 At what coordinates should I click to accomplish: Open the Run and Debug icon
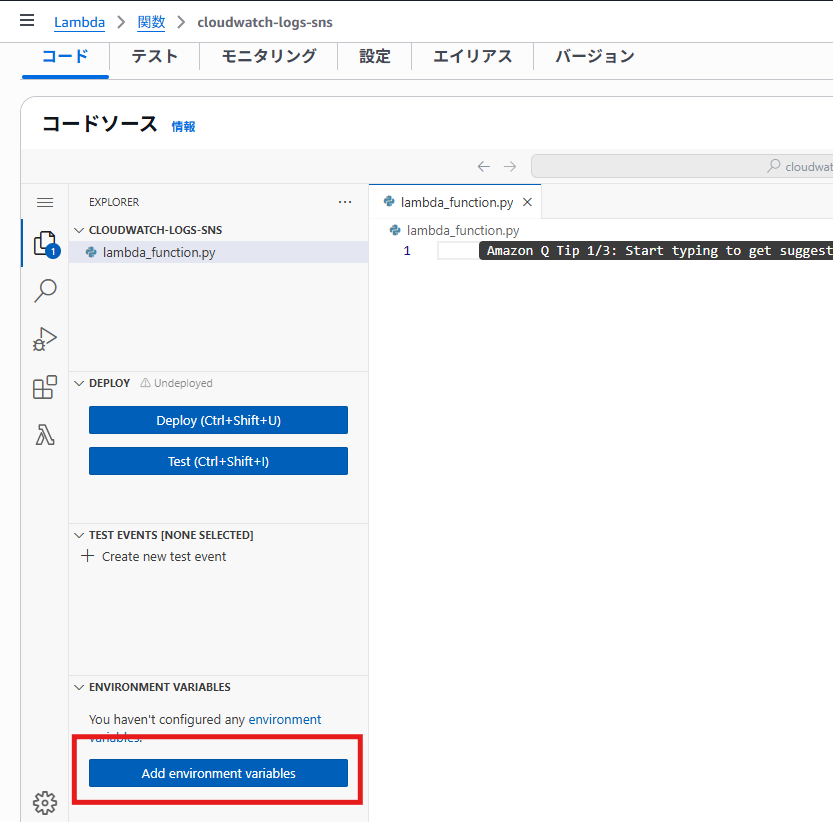(x=45, y=340)
